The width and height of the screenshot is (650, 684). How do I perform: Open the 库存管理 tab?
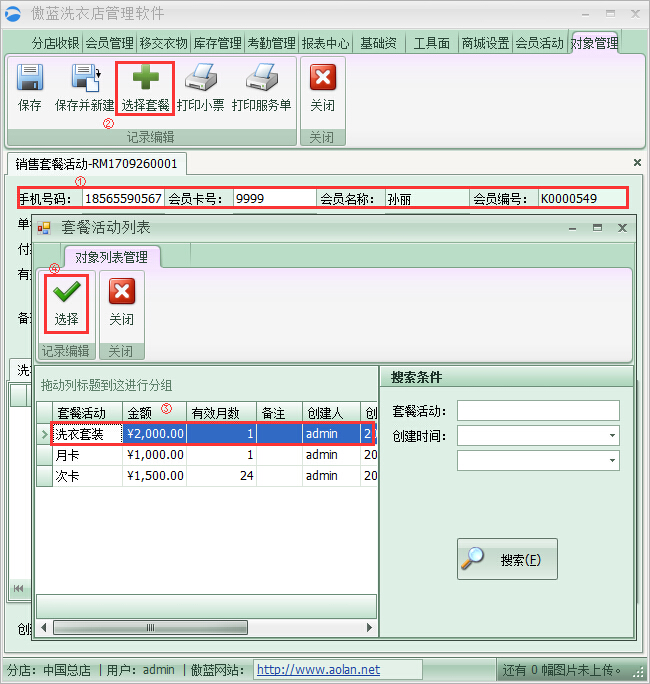point(217,43)
